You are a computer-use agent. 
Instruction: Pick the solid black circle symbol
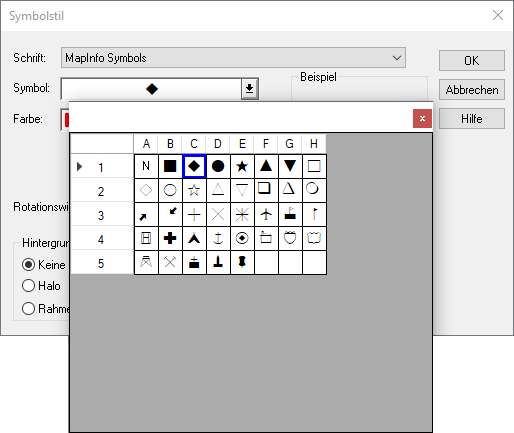tap(218, 166)
